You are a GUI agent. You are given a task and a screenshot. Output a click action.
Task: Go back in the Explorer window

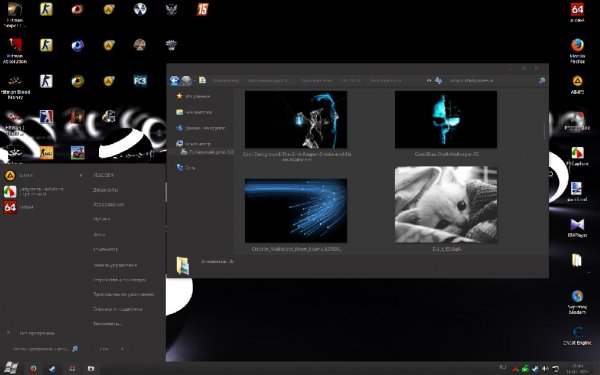click(174, 80)
